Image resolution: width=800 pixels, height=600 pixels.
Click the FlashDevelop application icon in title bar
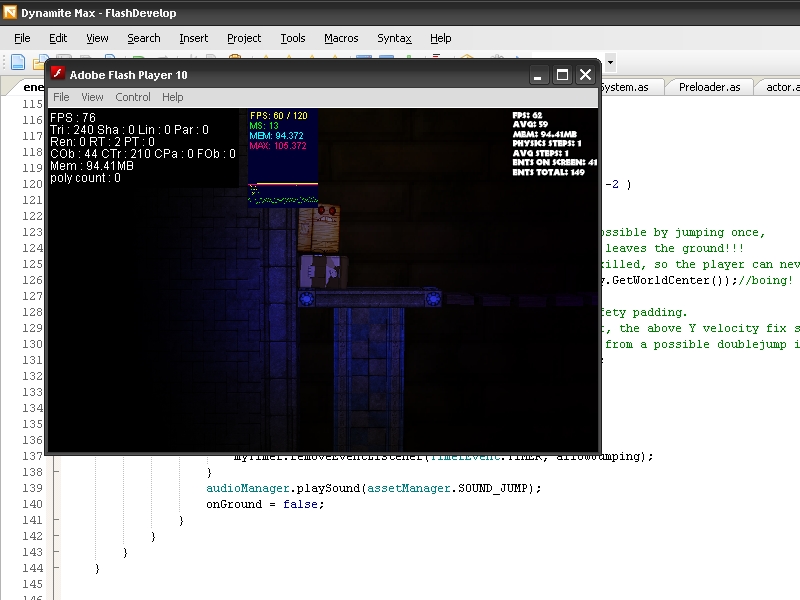[10, 13]
